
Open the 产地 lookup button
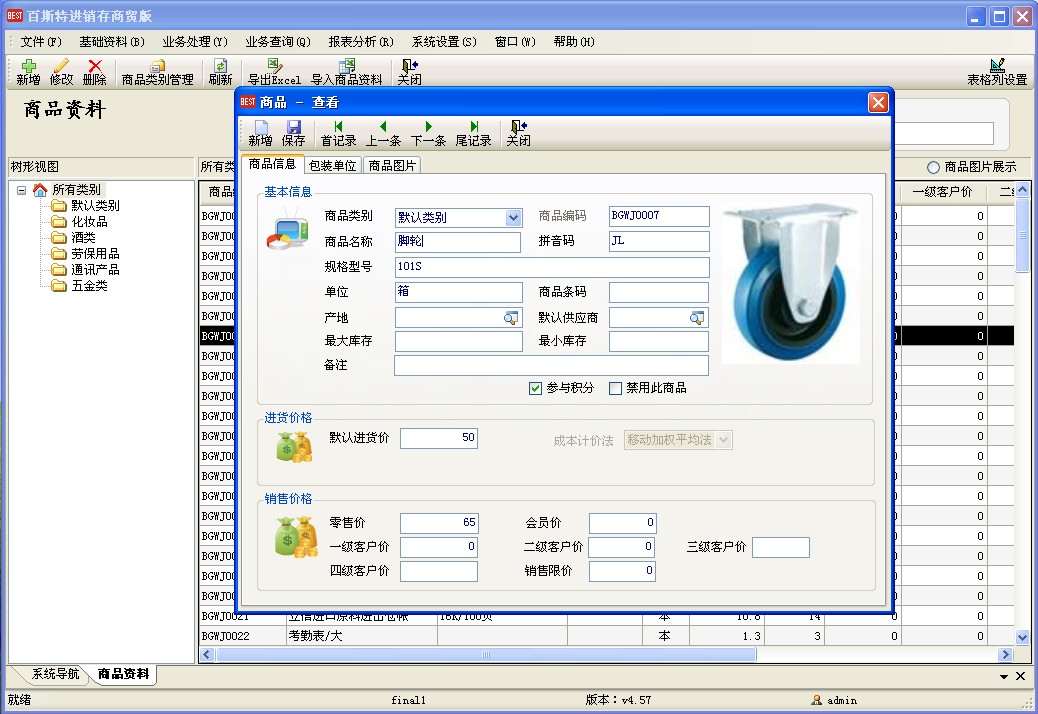(x=512, y=318)
